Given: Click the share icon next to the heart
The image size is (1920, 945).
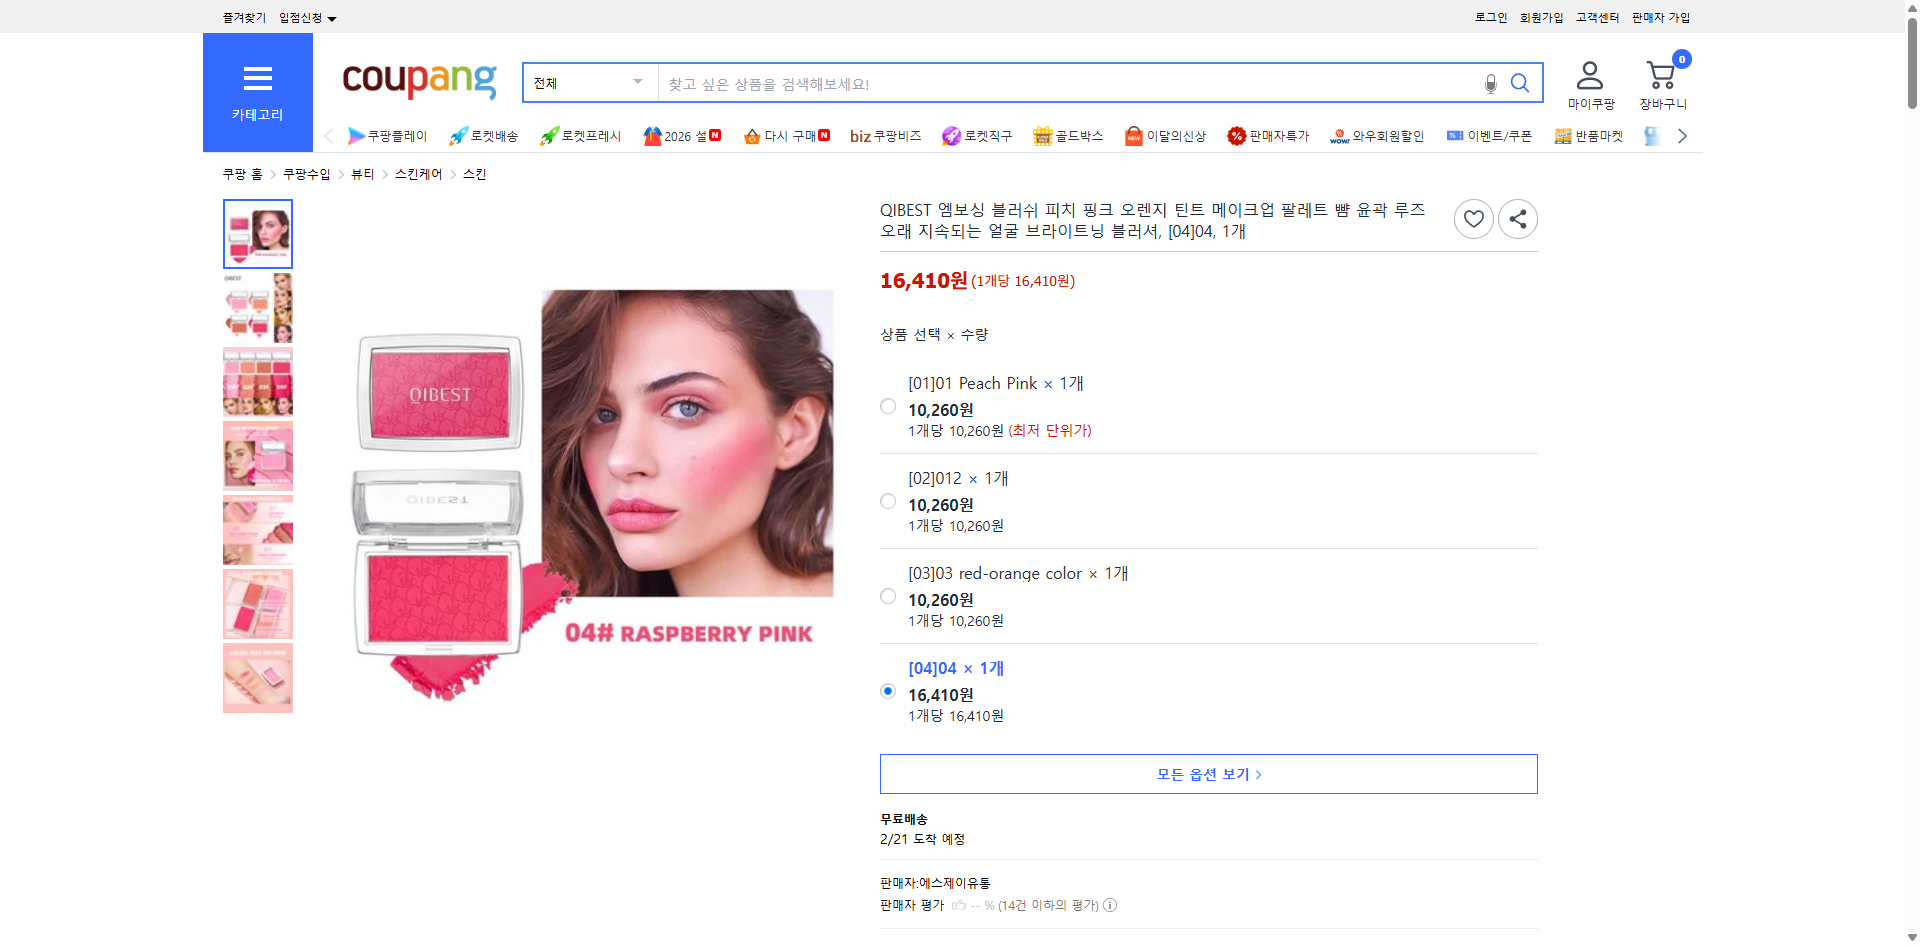Looking at the screenshot, I should 1517,218.
